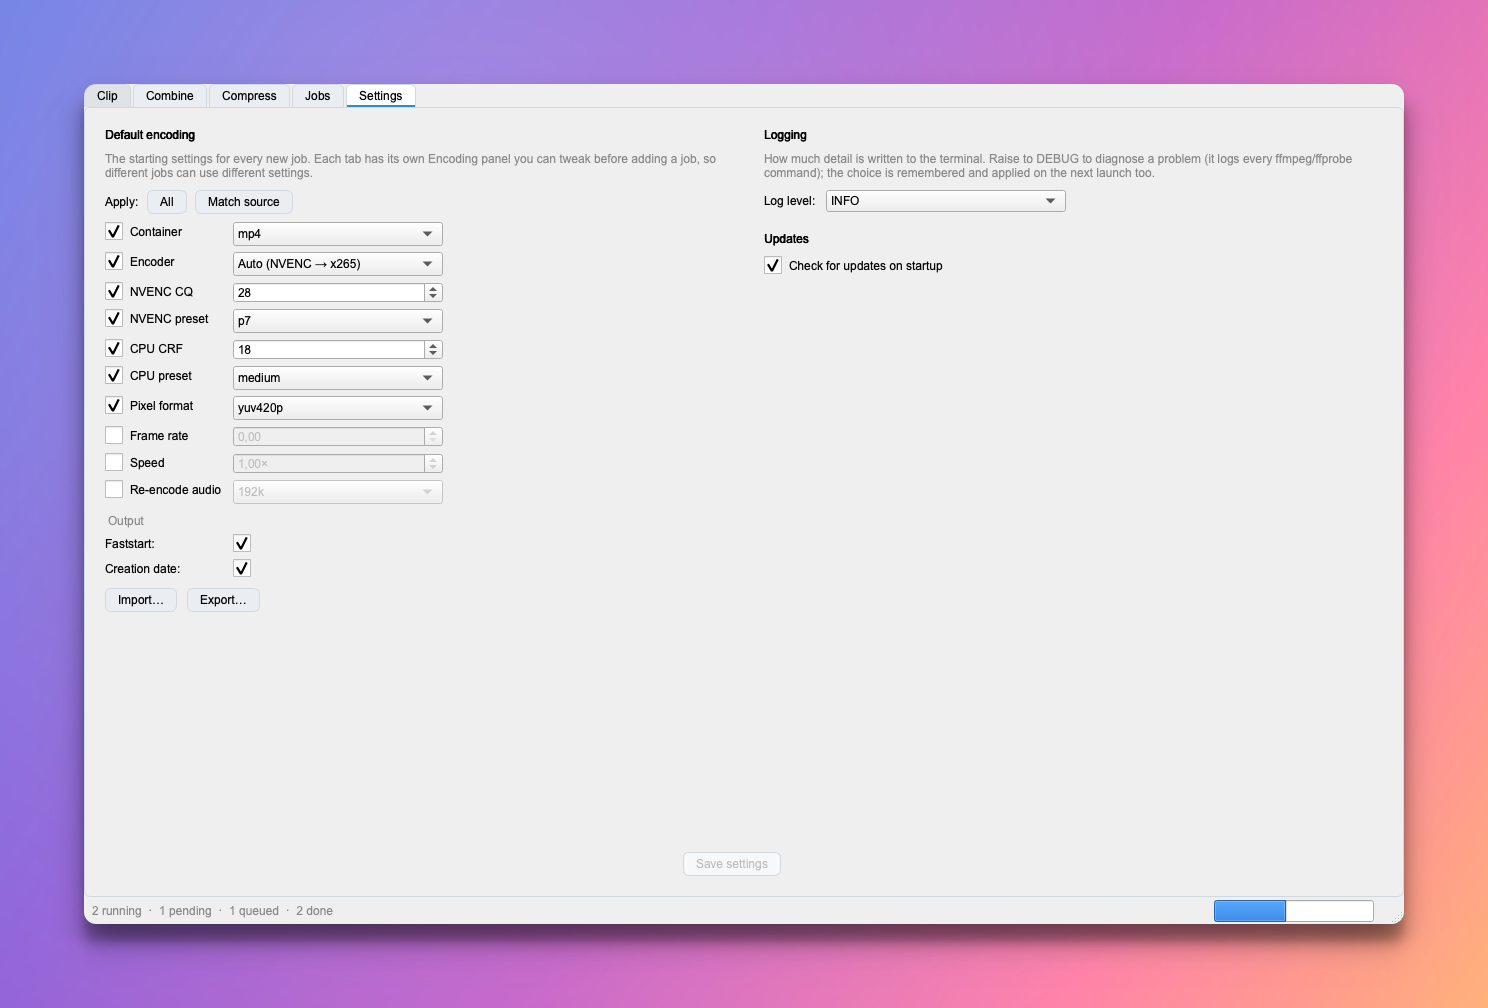Toggle the Encoder checkbox
Viewport: 1488px width, 1008px height.
point(114,261)
